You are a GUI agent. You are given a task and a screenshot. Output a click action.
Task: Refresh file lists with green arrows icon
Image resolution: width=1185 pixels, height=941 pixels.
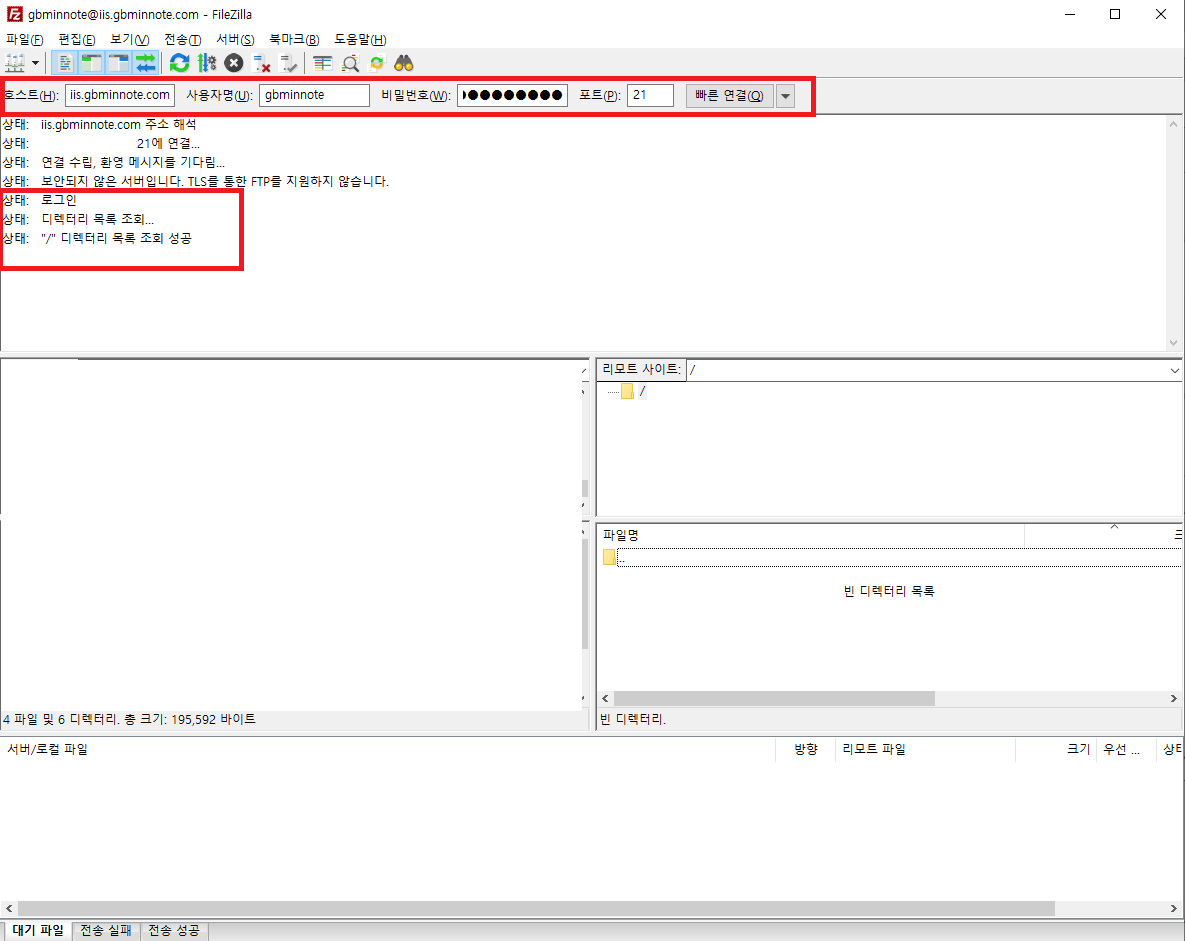180,63
